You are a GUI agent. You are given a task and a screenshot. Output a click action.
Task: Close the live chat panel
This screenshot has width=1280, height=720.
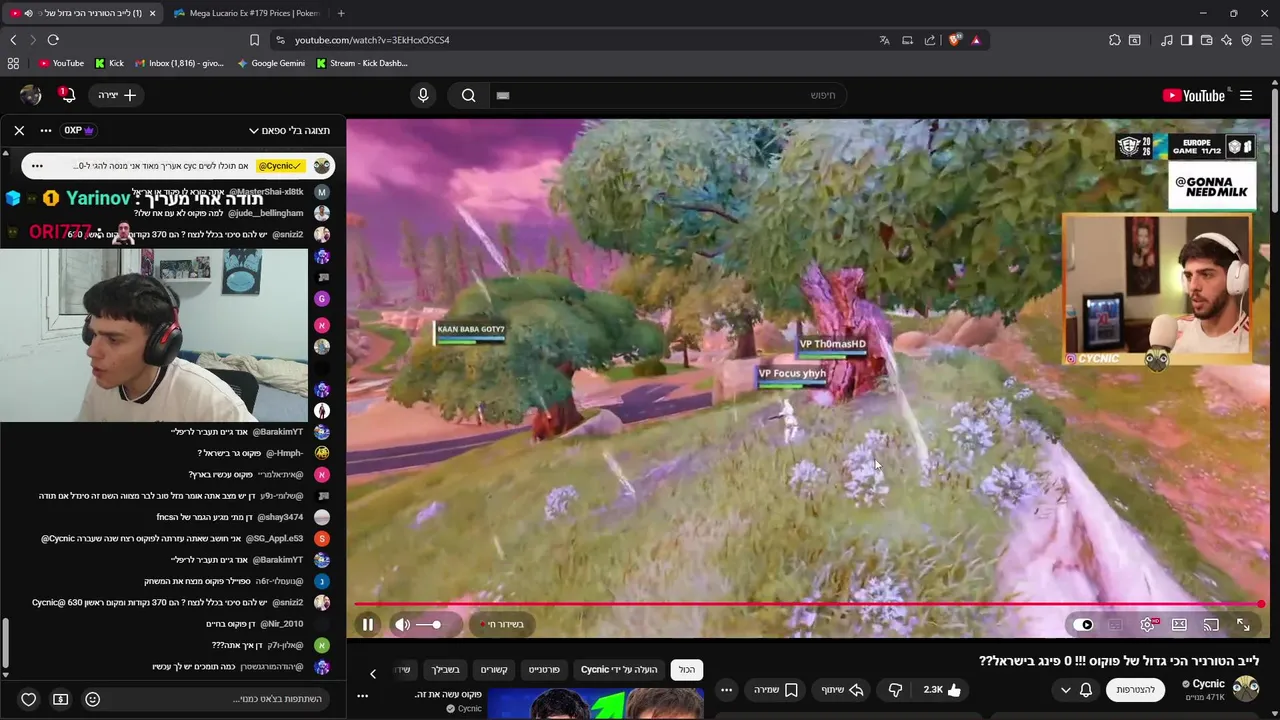click(x=19, y=130)
